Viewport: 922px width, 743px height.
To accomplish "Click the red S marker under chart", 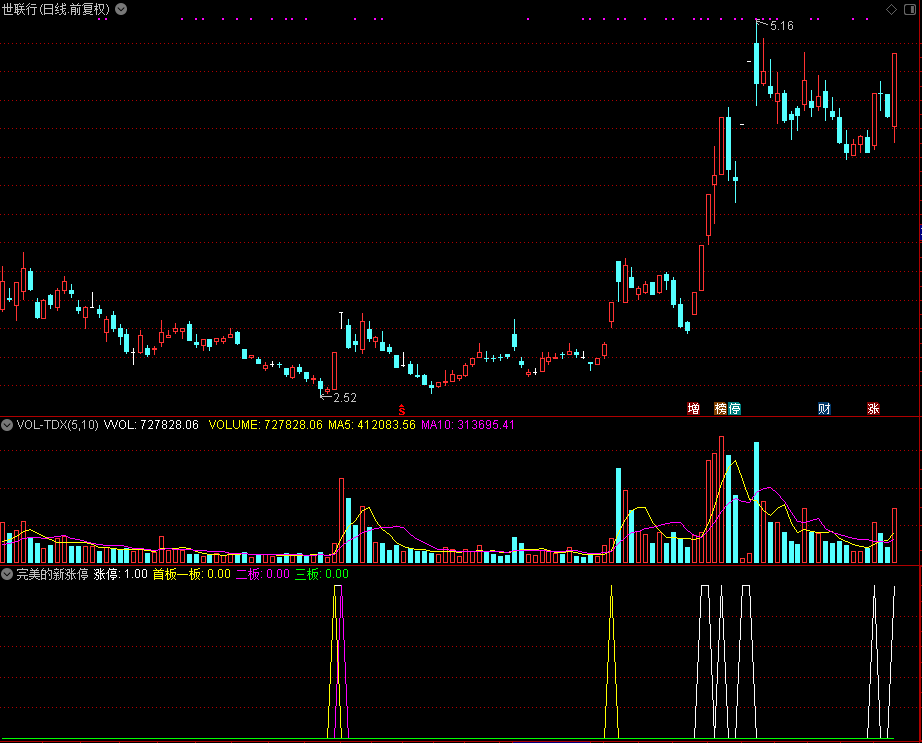I will pyautogui.click(x=402, y=410).
